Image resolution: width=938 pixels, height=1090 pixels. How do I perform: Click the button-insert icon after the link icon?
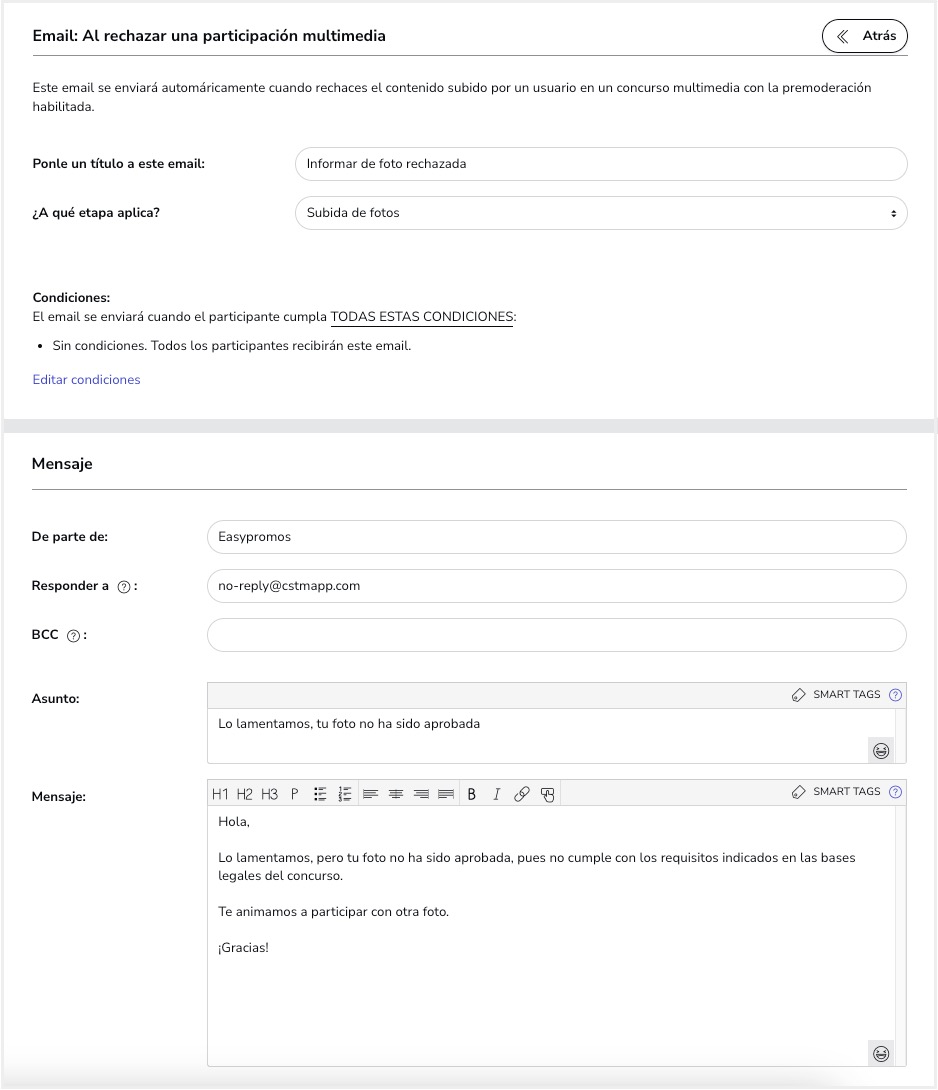[x=548, y=794]
